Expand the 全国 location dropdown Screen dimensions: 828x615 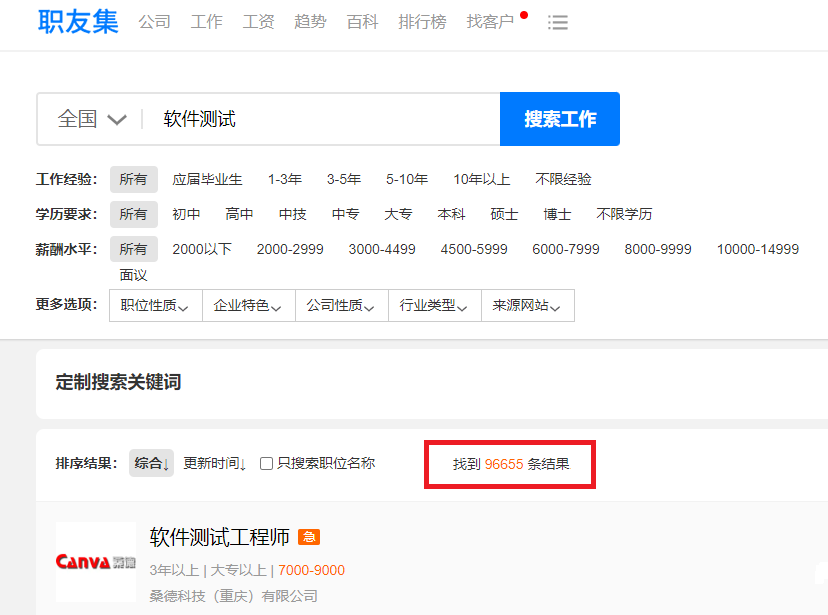pyautogui.click(x=92, y=119)
